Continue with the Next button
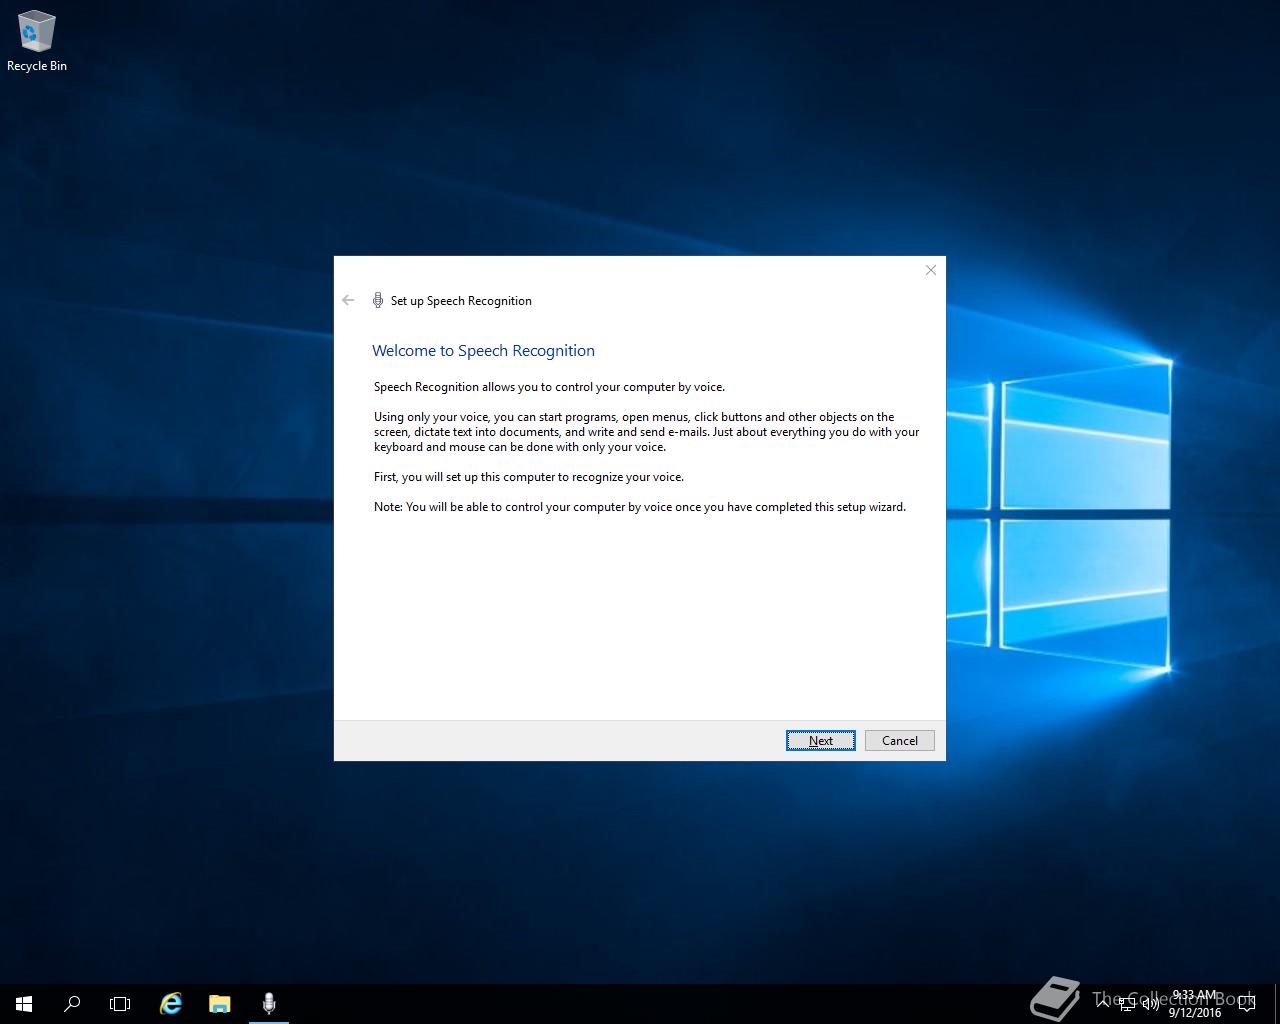This screenshot has width=1280, height=1024. tap(821, 740)
